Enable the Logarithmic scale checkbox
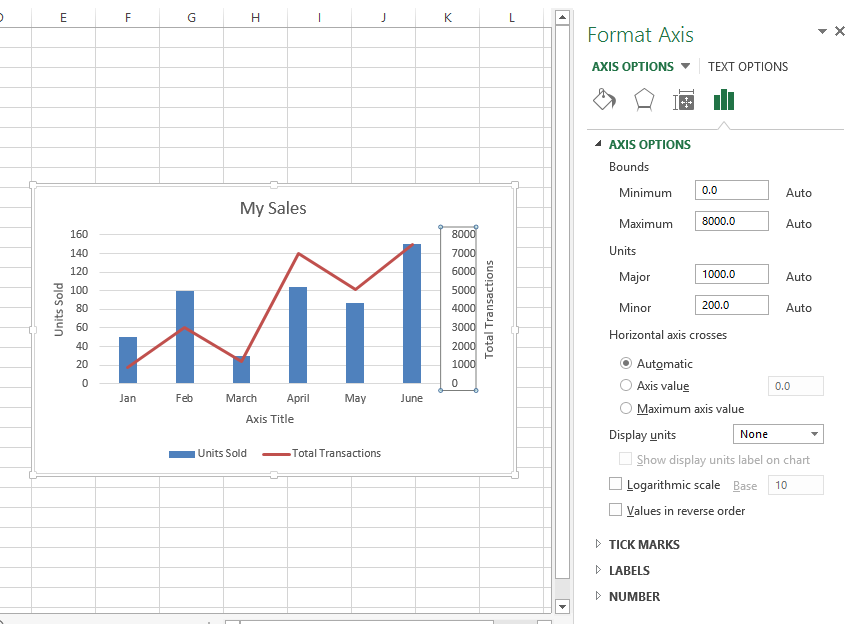The image size is (858, 624). tap(615, 484)
